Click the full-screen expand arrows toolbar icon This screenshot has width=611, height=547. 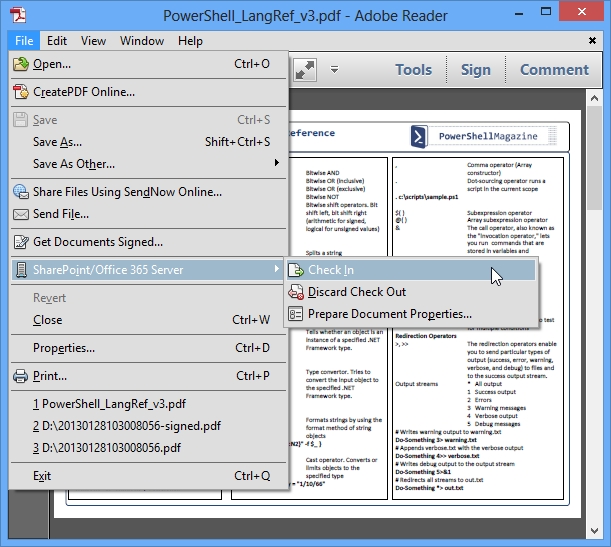point(305,70)
